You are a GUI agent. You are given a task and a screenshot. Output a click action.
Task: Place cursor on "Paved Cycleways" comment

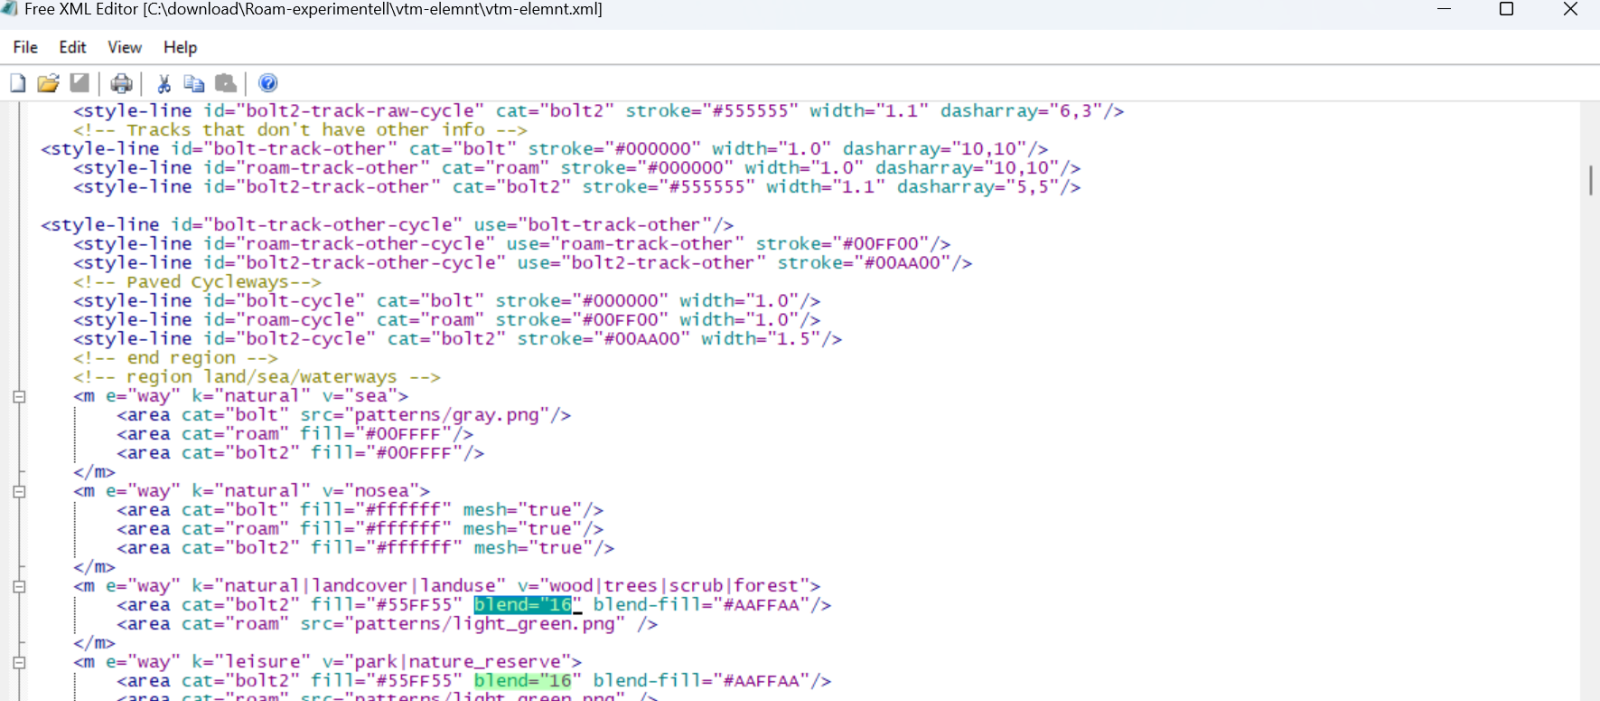point(220,282)
